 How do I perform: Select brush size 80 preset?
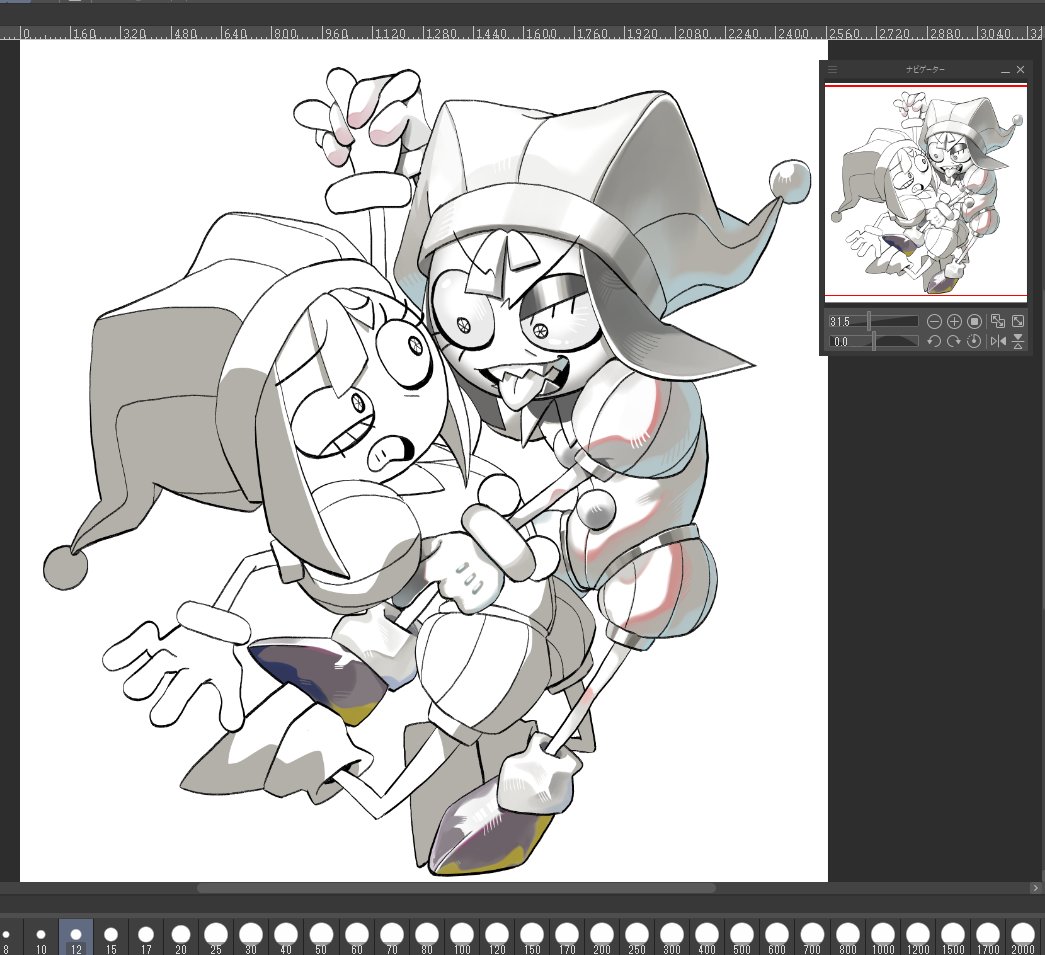tap(427, 937)
